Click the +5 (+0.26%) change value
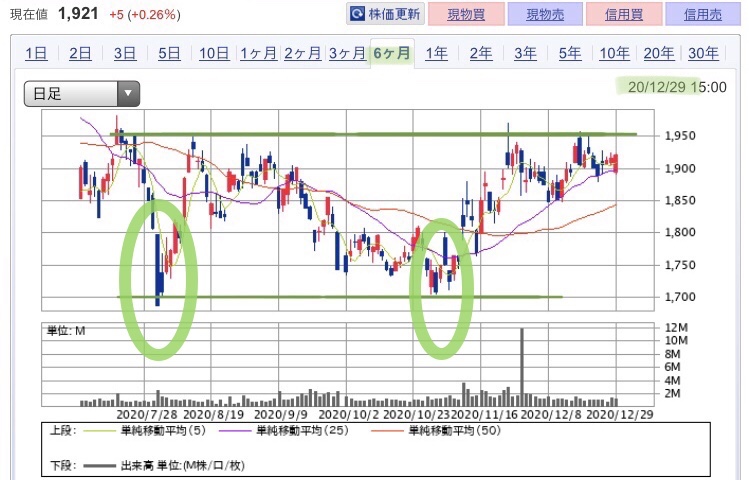This screenshot has height=480, width=749. tap(145, 15)
